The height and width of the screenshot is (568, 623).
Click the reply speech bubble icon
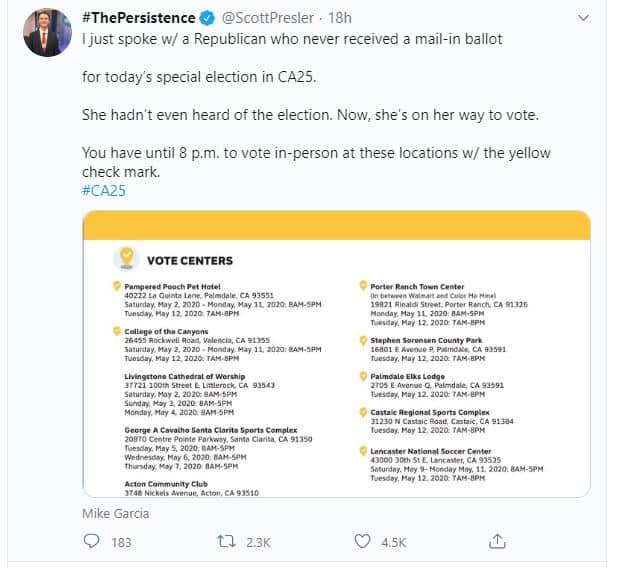click(92, 542)
